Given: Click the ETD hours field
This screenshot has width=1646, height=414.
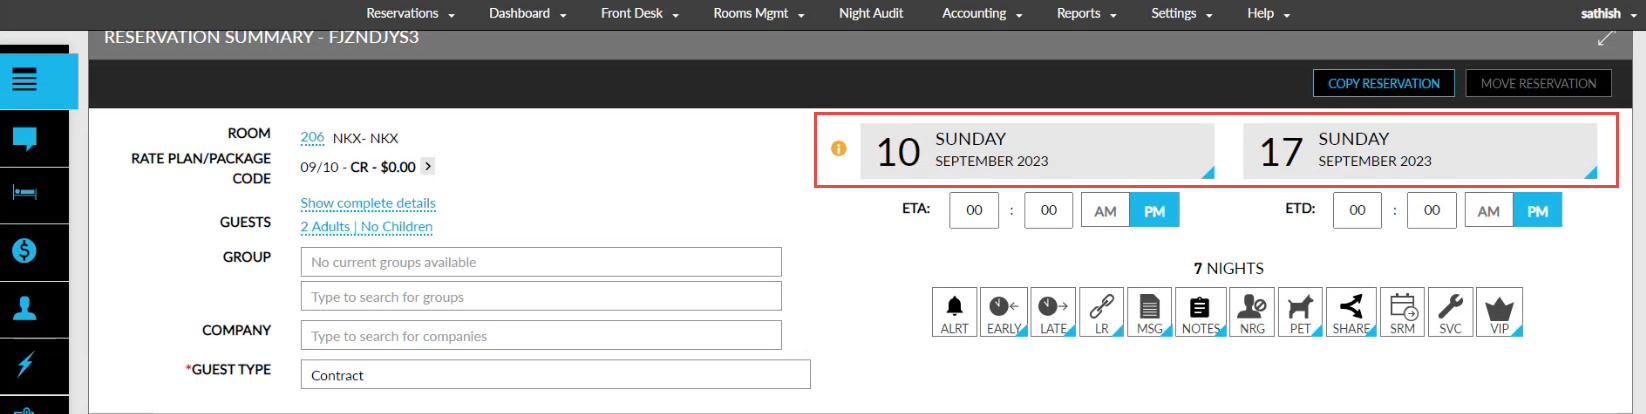Looking at the screenshot, I should coord(1357,211).
